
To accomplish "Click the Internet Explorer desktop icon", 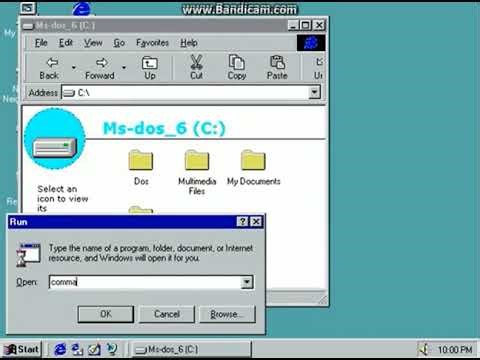I will click(82, 9).
